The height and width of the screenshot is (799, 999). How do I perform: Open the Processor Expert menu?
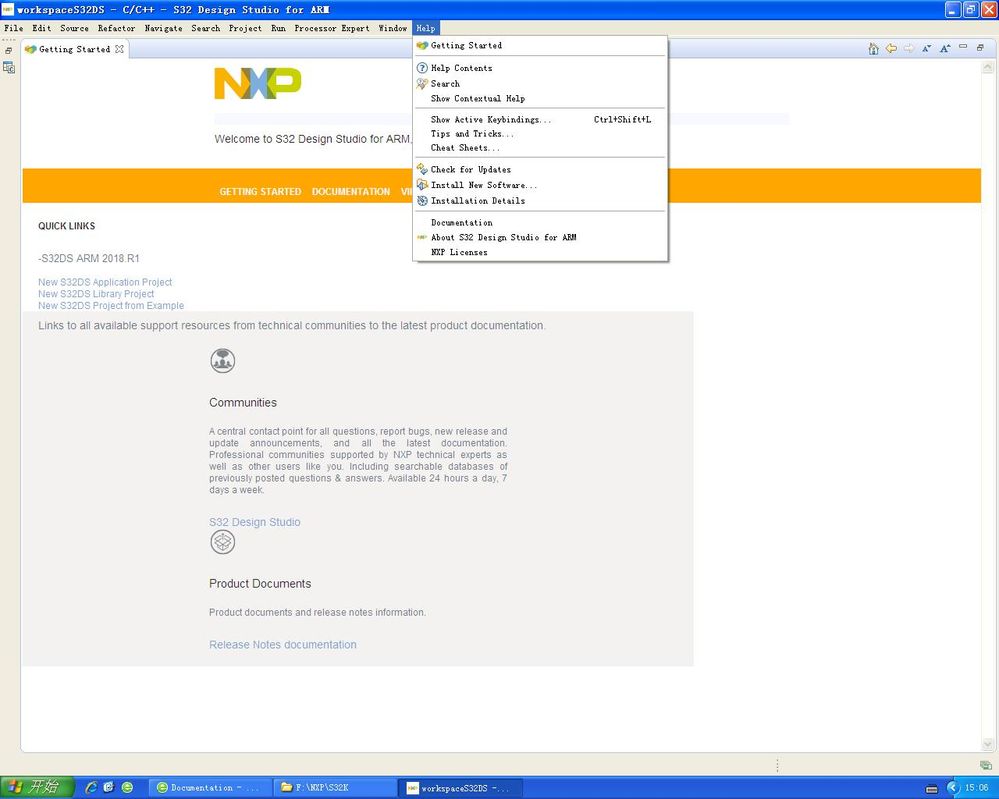[332, 28]
